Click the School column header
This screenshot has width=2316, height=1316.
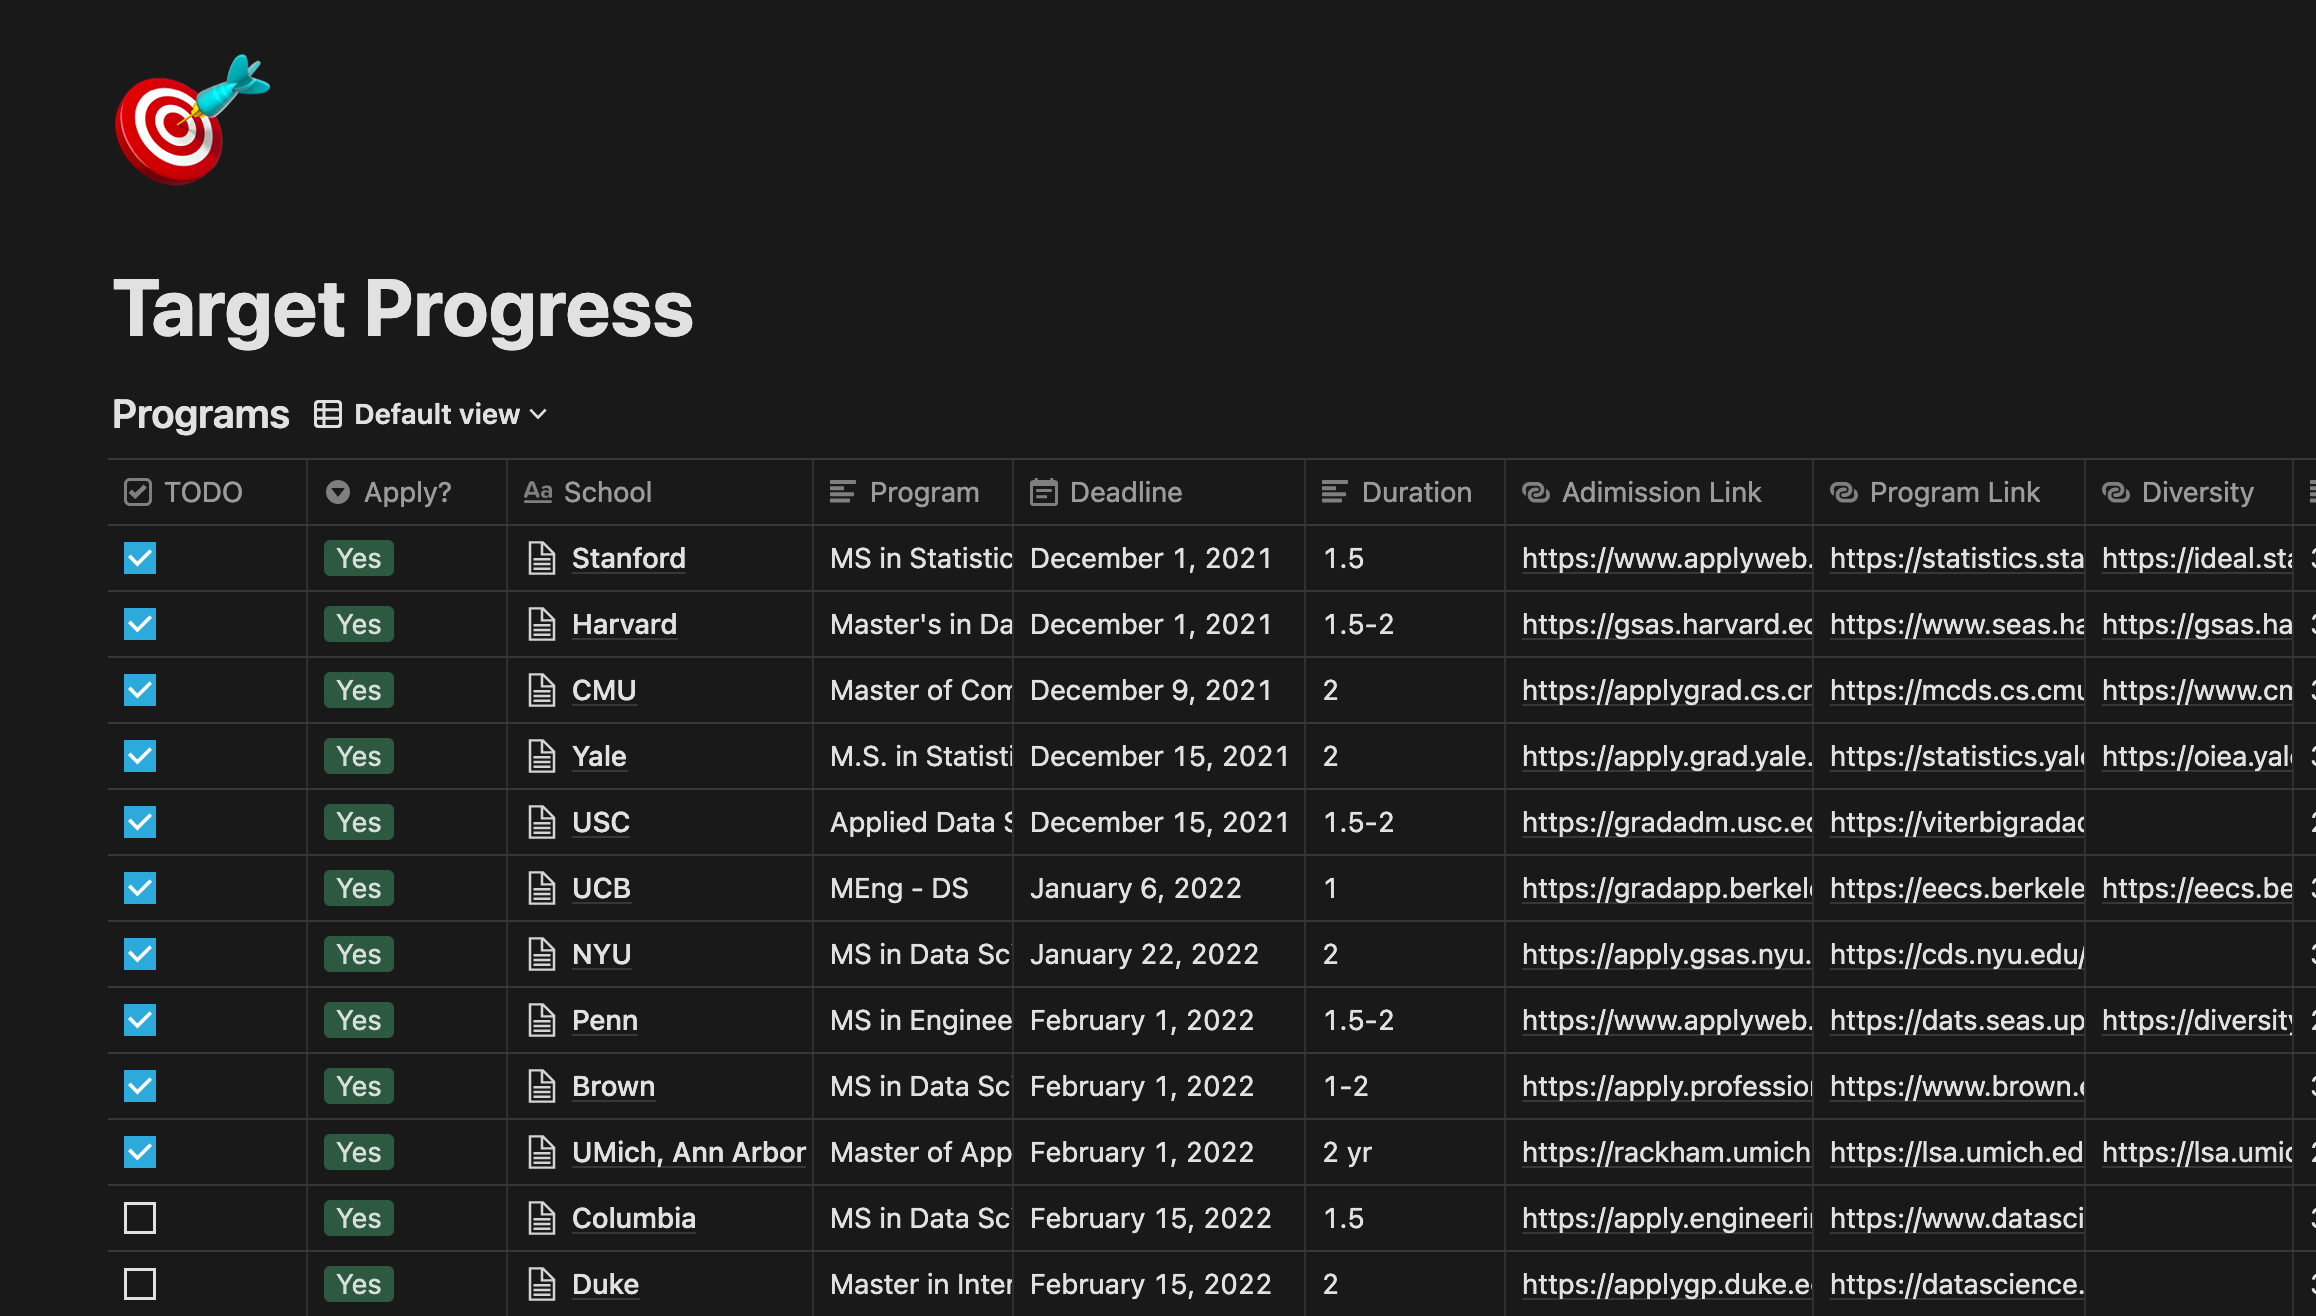tap(607, 492)
